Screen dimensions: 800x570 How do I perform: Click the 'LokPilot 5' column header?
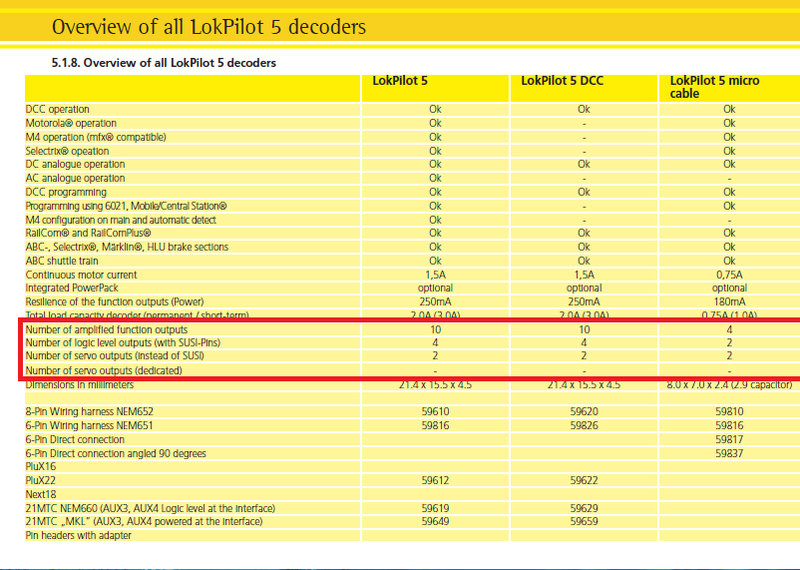click(400, 81)
